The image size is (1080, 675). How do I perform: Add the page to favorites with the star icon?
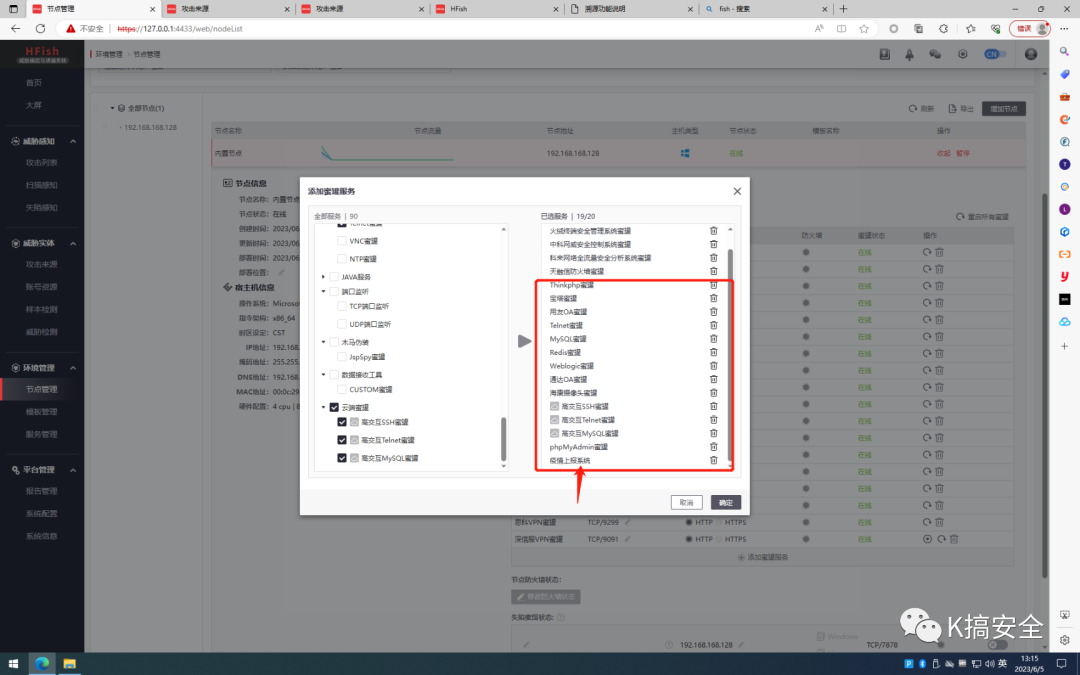click(x=864, y=29)
